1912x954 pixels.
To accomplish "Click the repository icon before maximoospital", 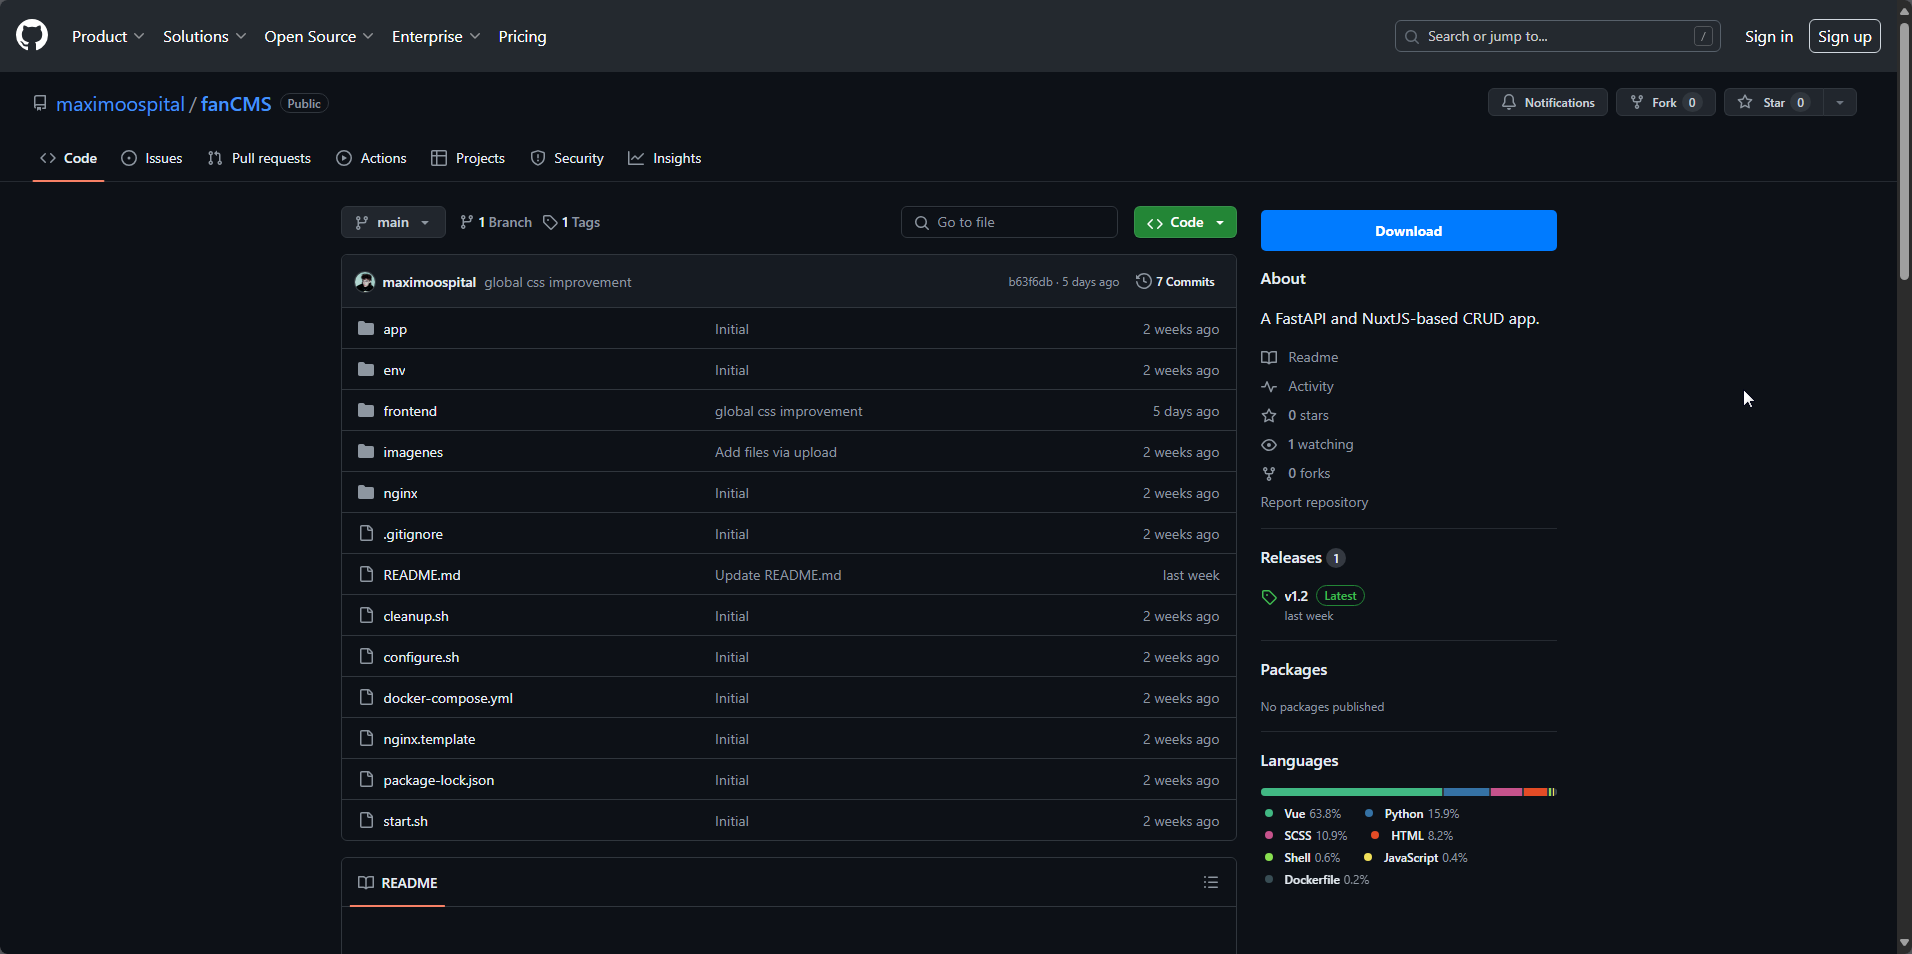I will tap(40, 103).
